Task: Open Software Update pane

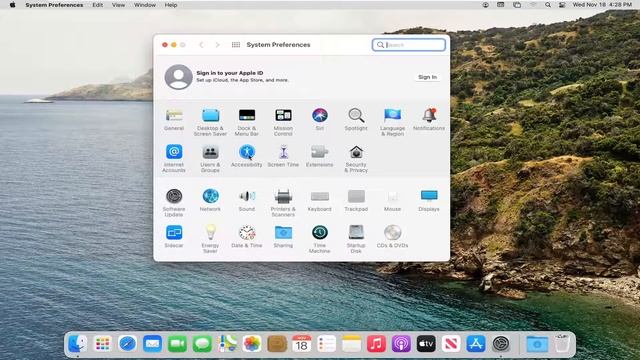Action: [x=174, y=202]
